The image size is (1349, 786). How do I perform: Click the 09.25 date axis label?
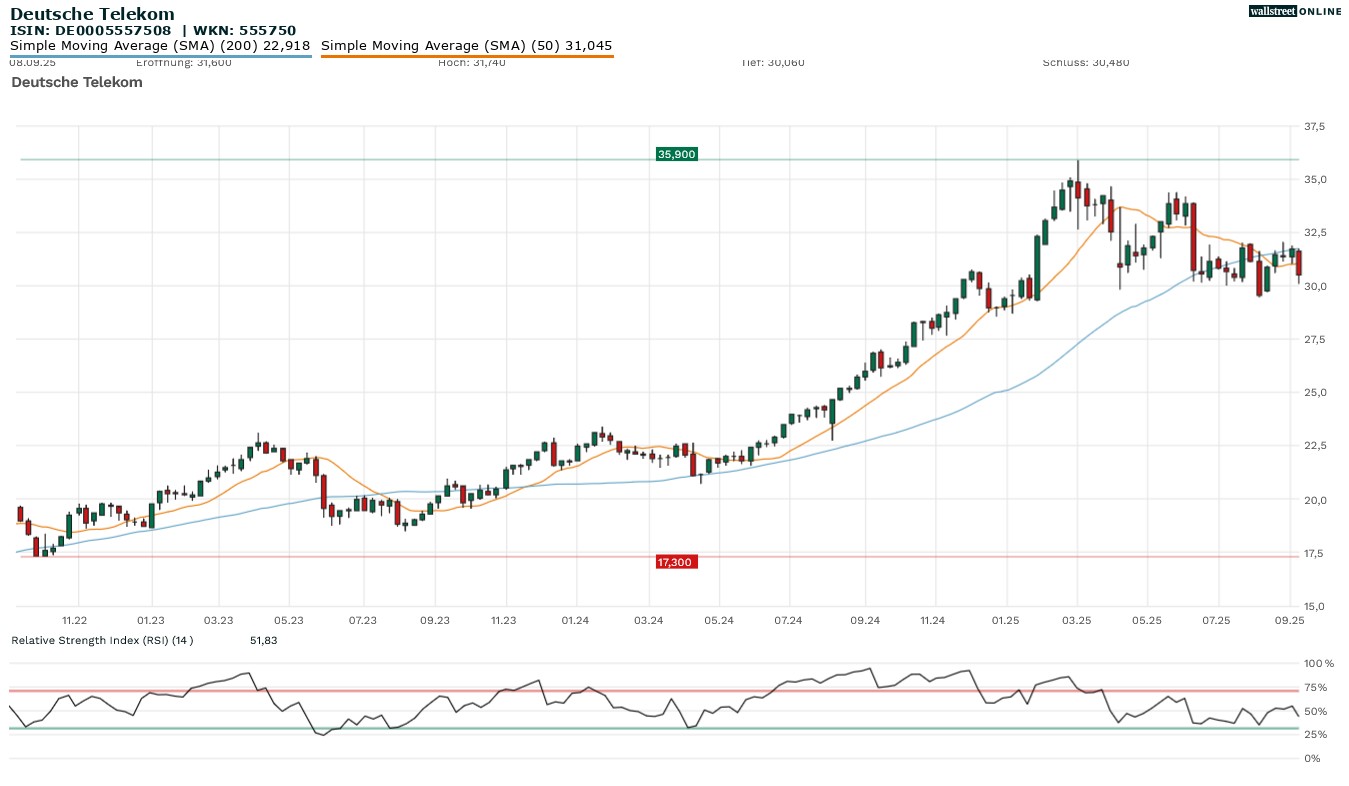pos(1290,621)
